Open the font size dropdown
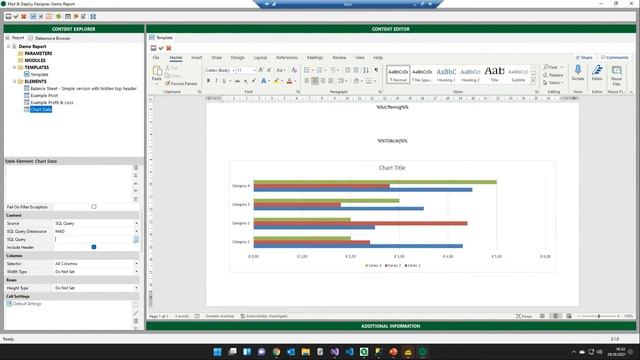Screen dimensions: 640x360 coord(254,70)
